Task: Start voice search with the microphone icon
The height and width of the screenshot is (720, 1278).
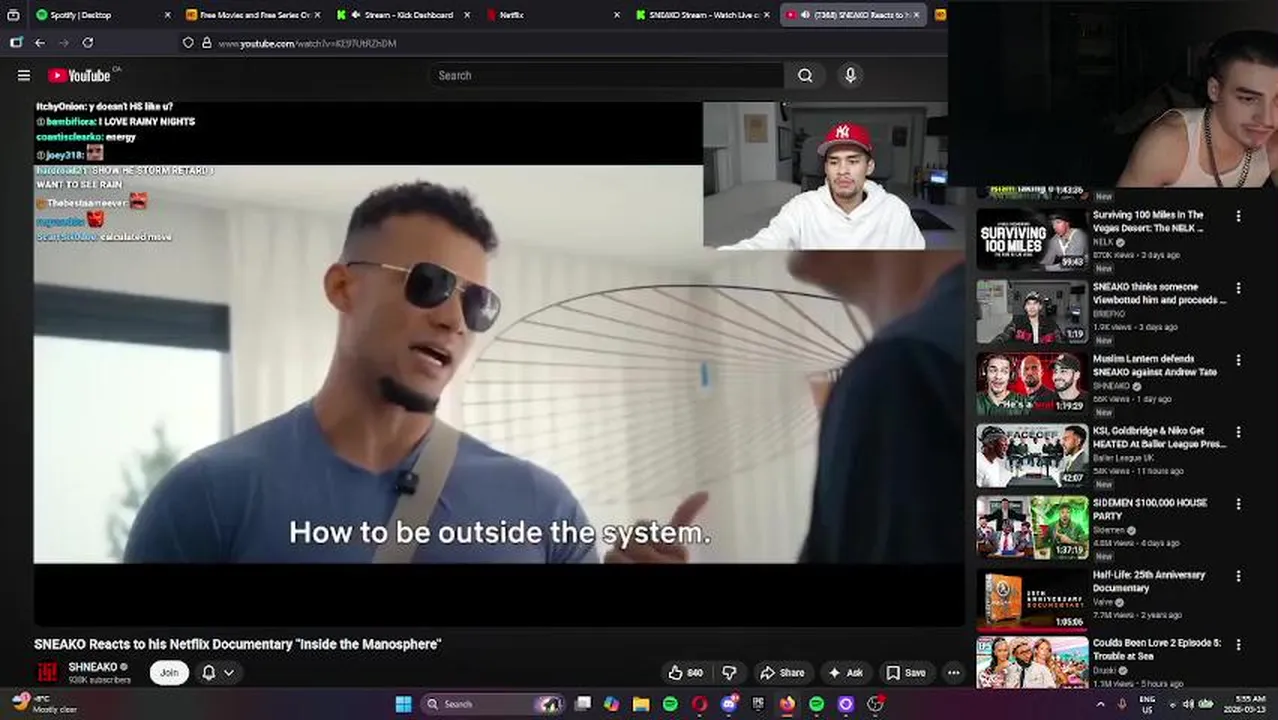Action: tap(850, 75)
